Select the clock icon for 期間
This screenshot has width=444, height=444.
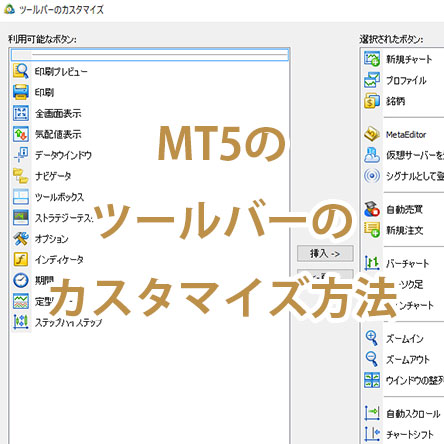pyautogui.click(x=21, y=280)
